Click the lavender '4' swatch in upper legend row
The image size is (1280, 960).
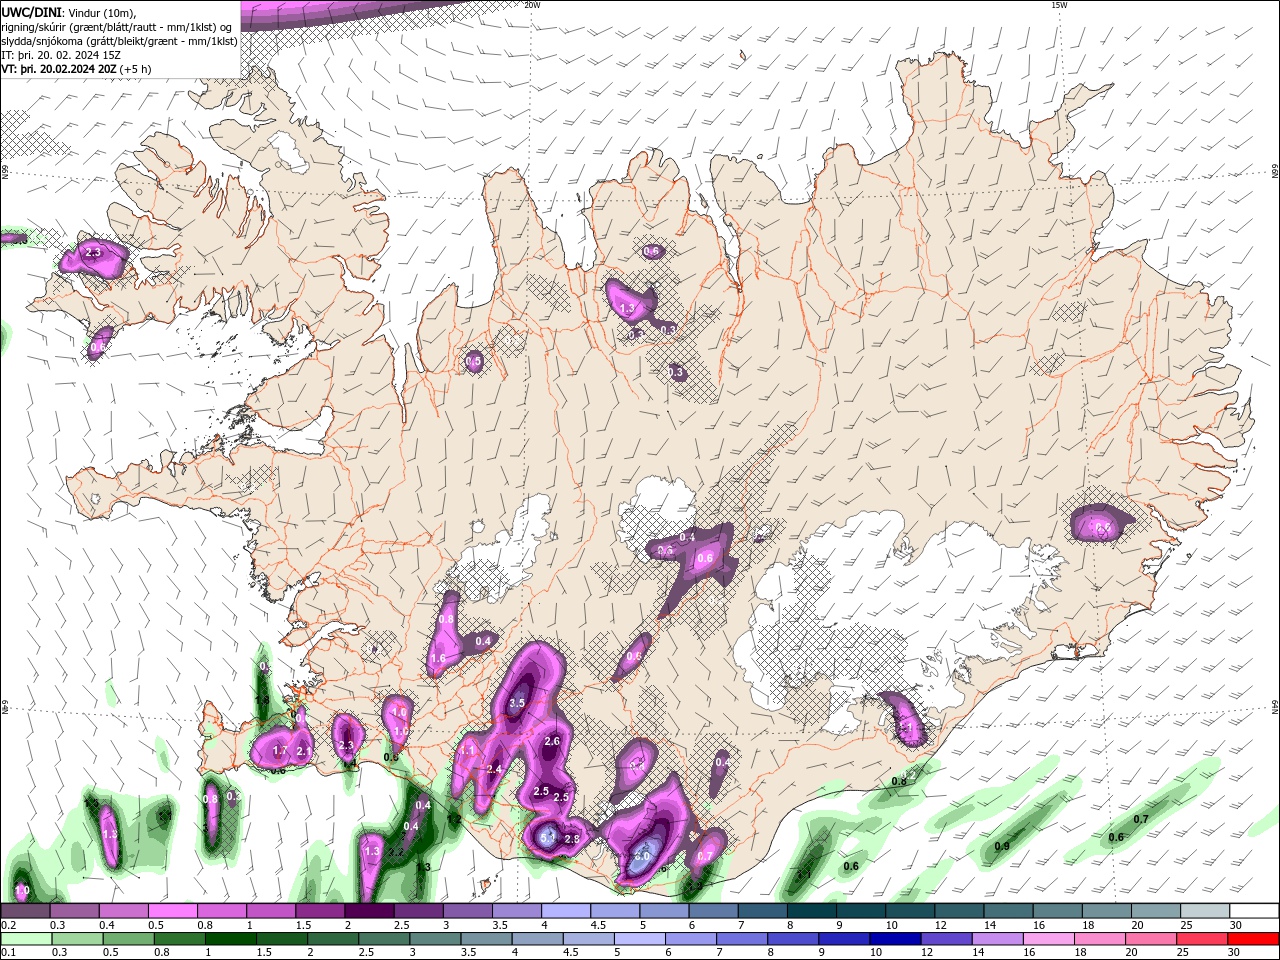click(565, 911)
